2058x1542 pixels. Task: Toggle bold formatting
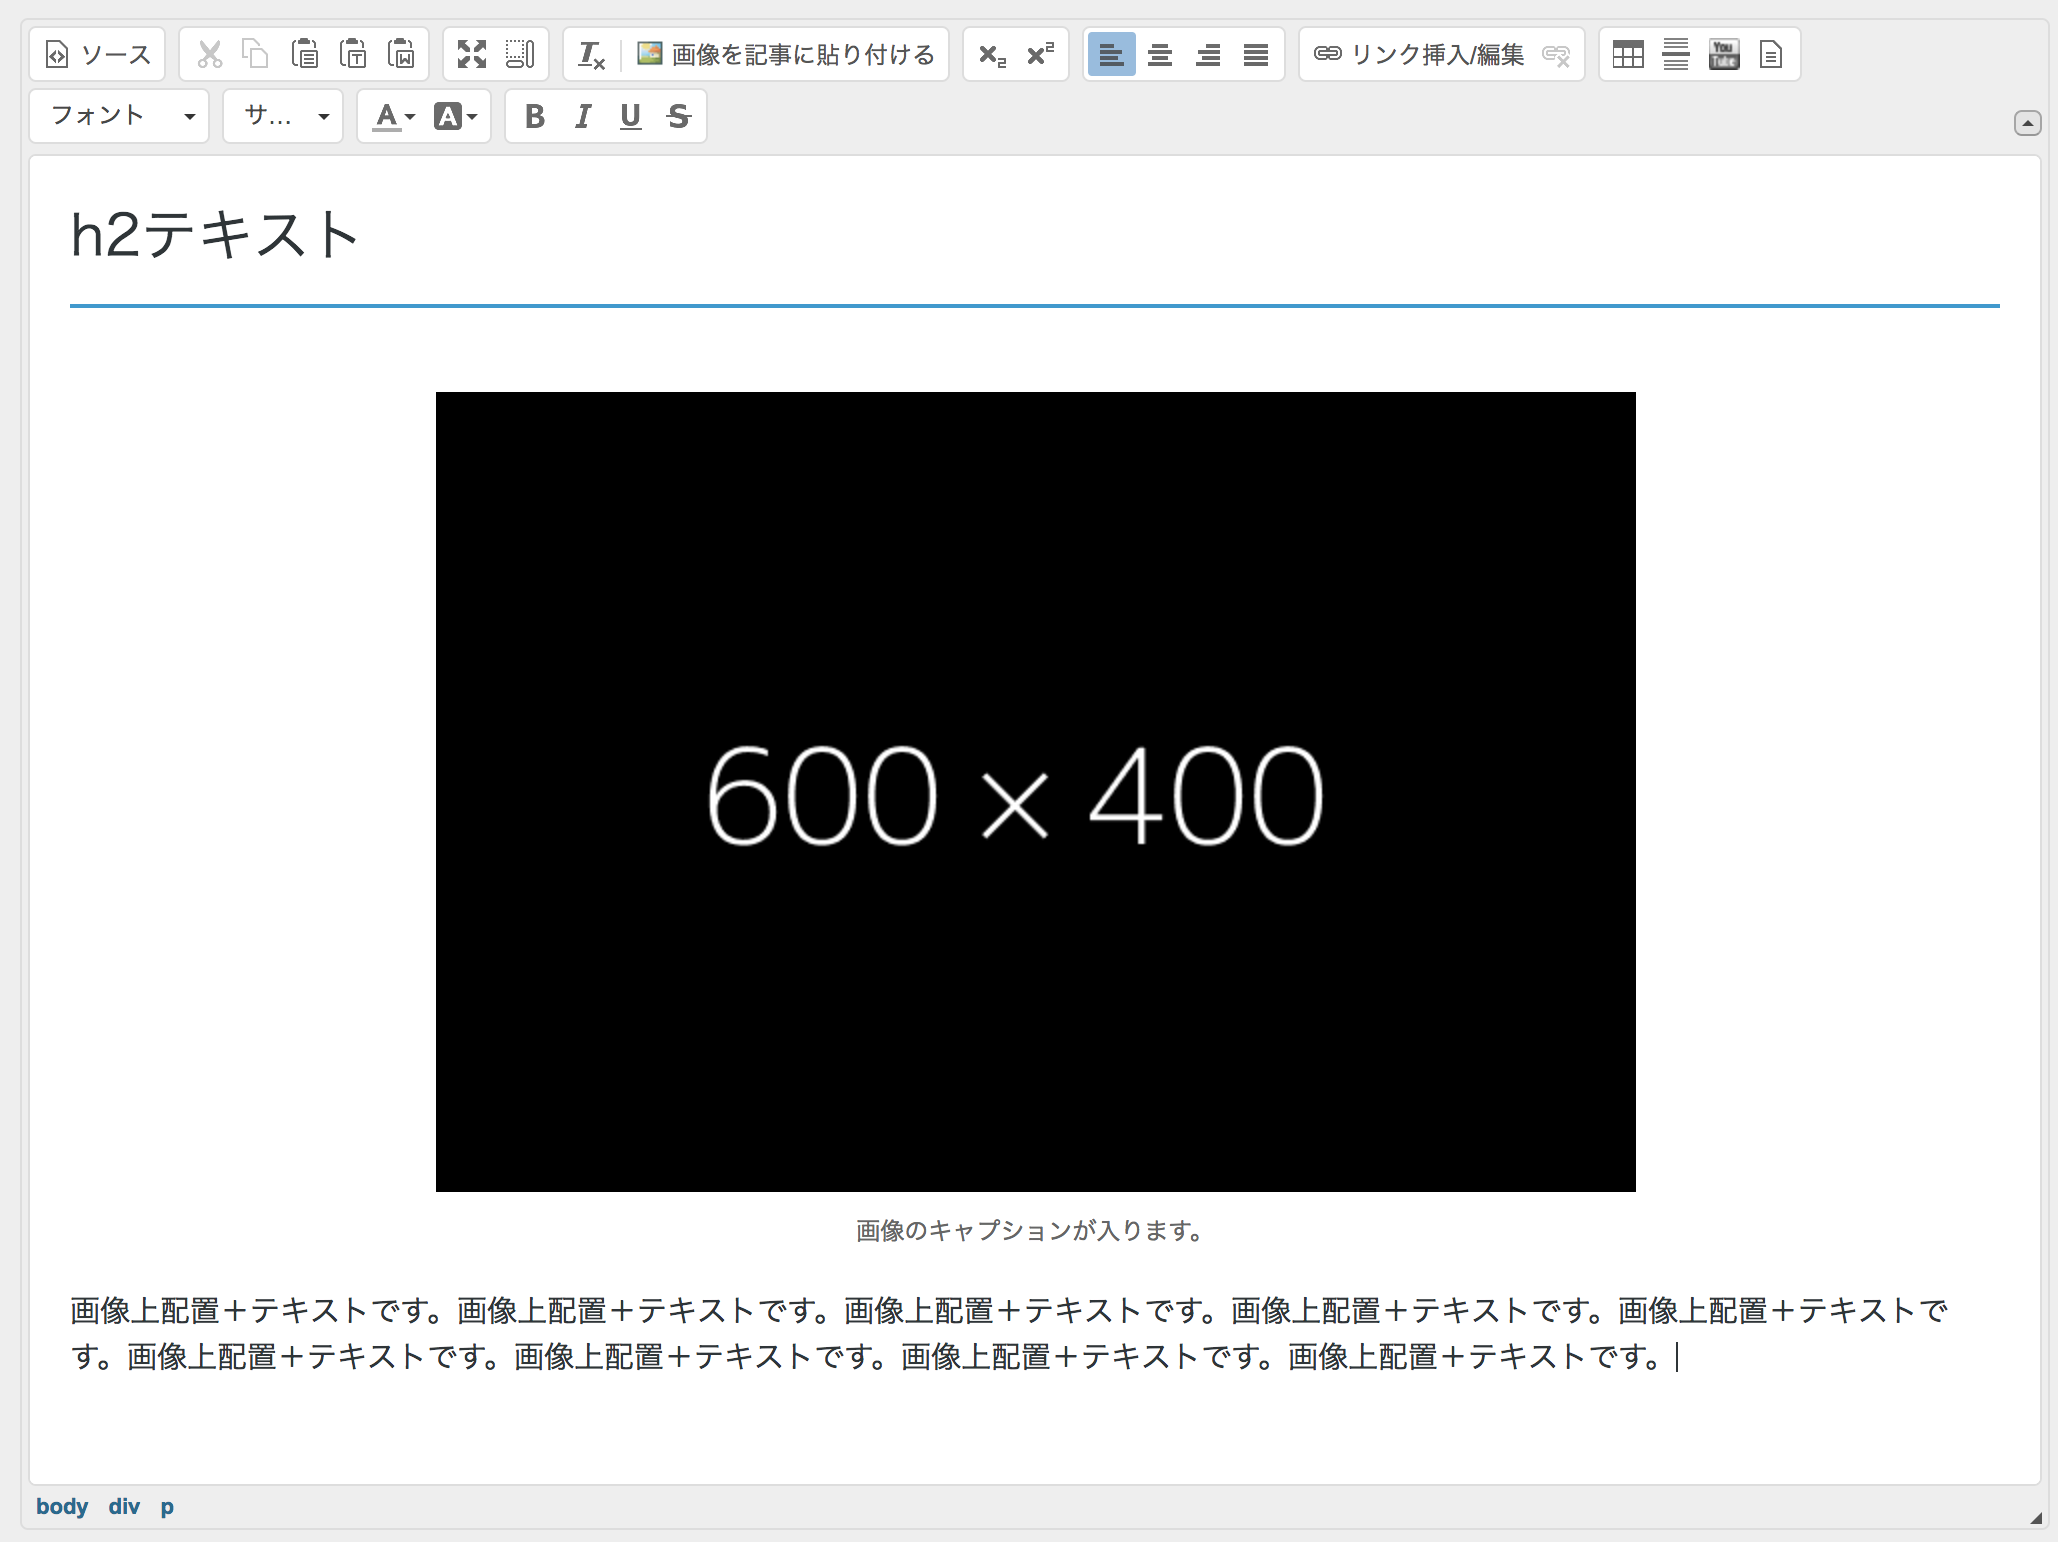coord(535,116)
